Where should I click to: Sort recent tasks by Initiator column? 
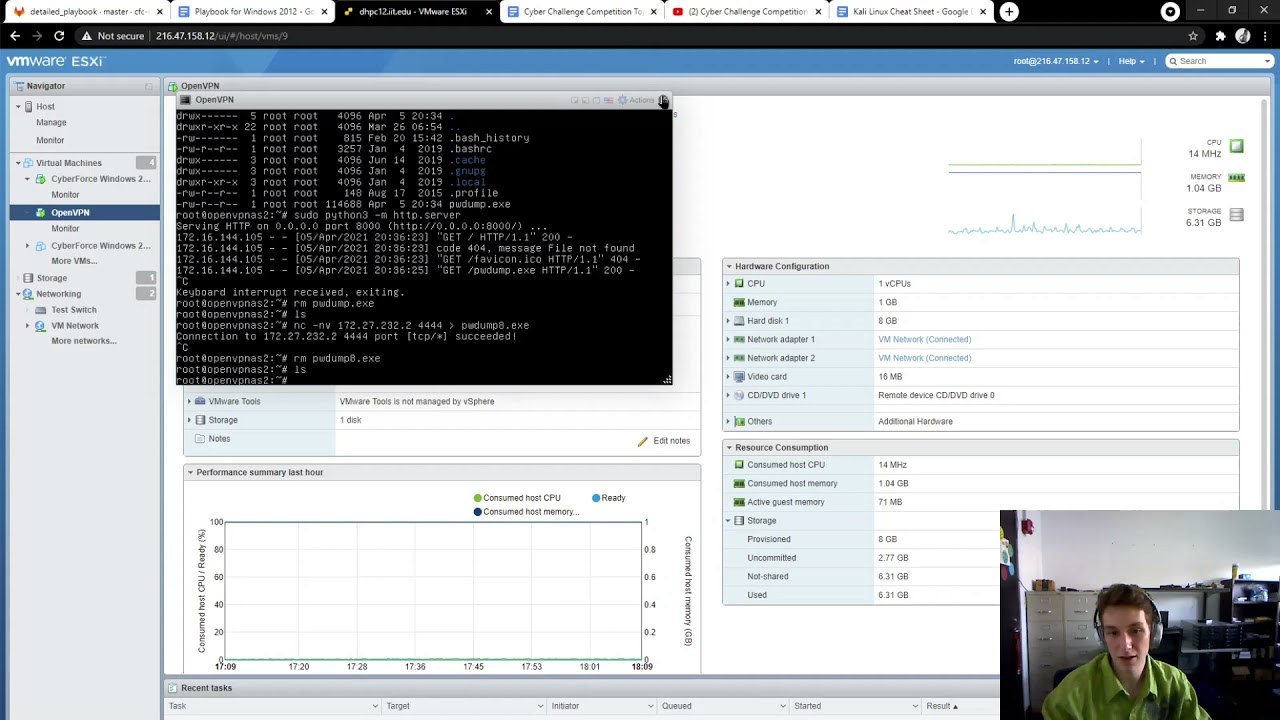point(600,706)
